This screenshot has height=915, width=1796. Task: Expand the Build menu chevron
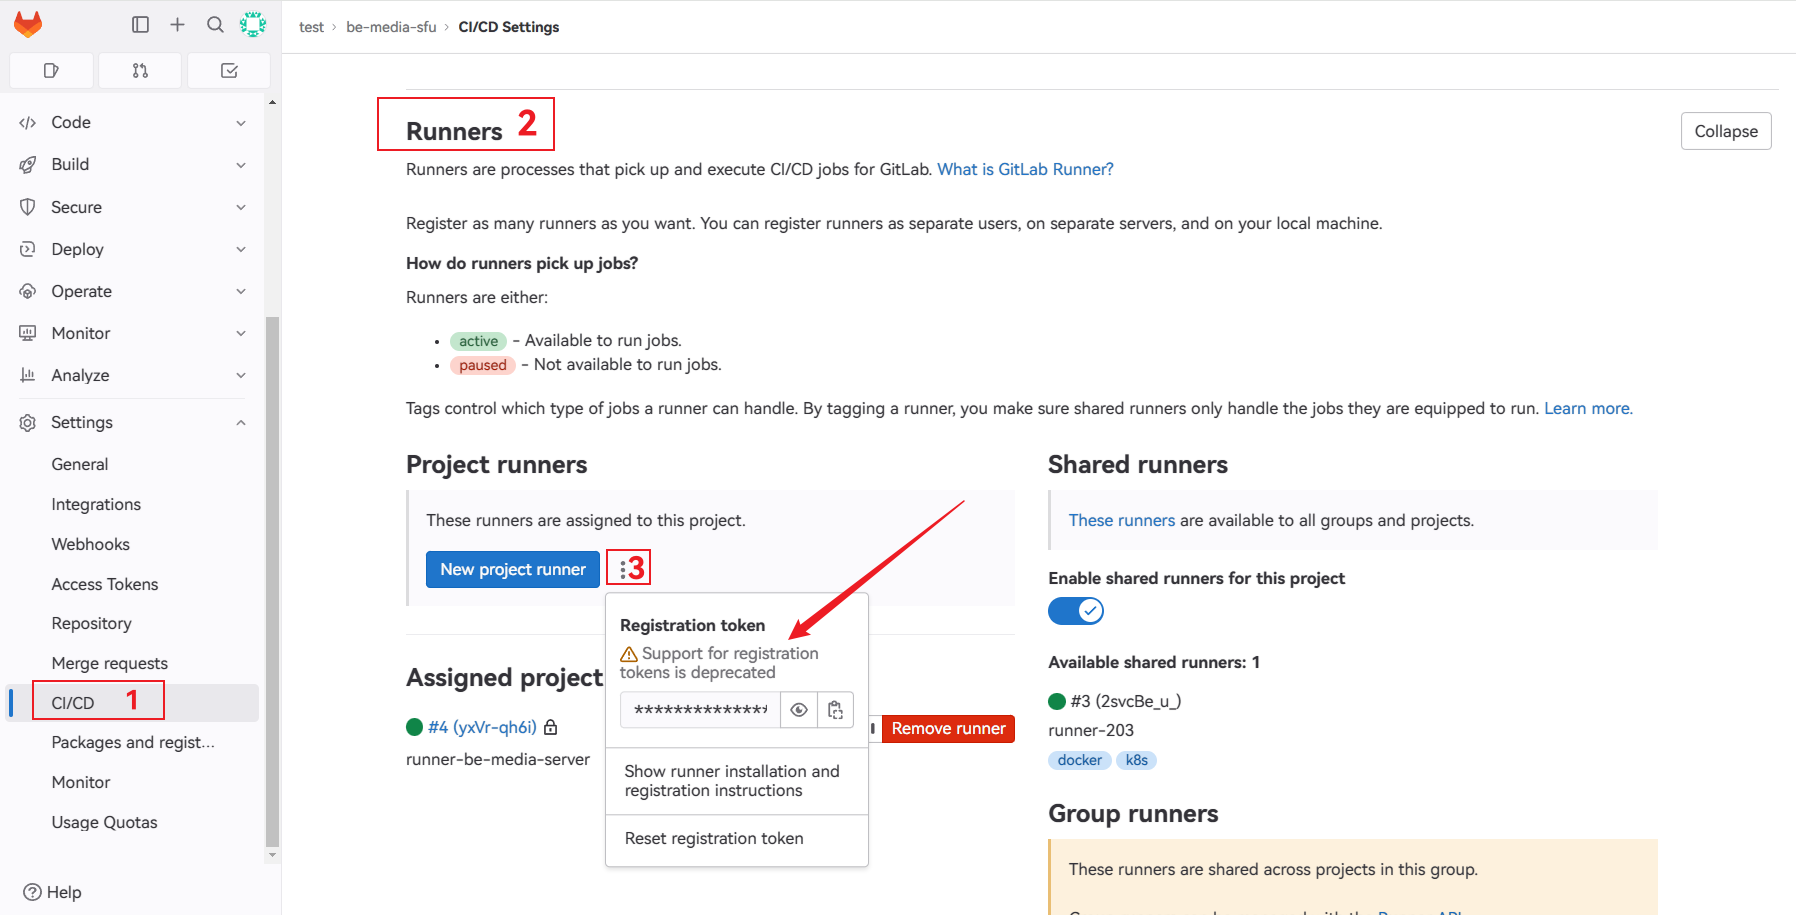tap(241, 164)
